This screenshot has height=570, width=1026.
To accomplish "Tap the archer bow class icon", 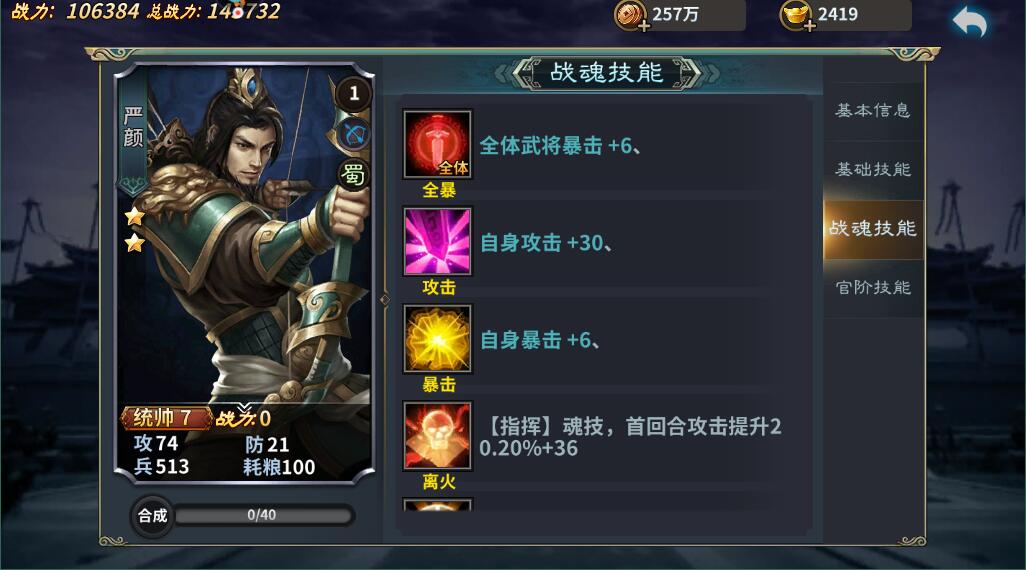I will (354, 134).
